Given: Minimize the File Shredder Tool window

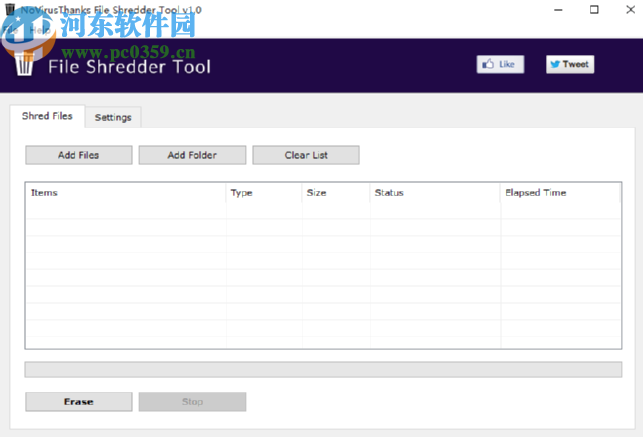Looking at the screenshot, I should click(558, 10).
